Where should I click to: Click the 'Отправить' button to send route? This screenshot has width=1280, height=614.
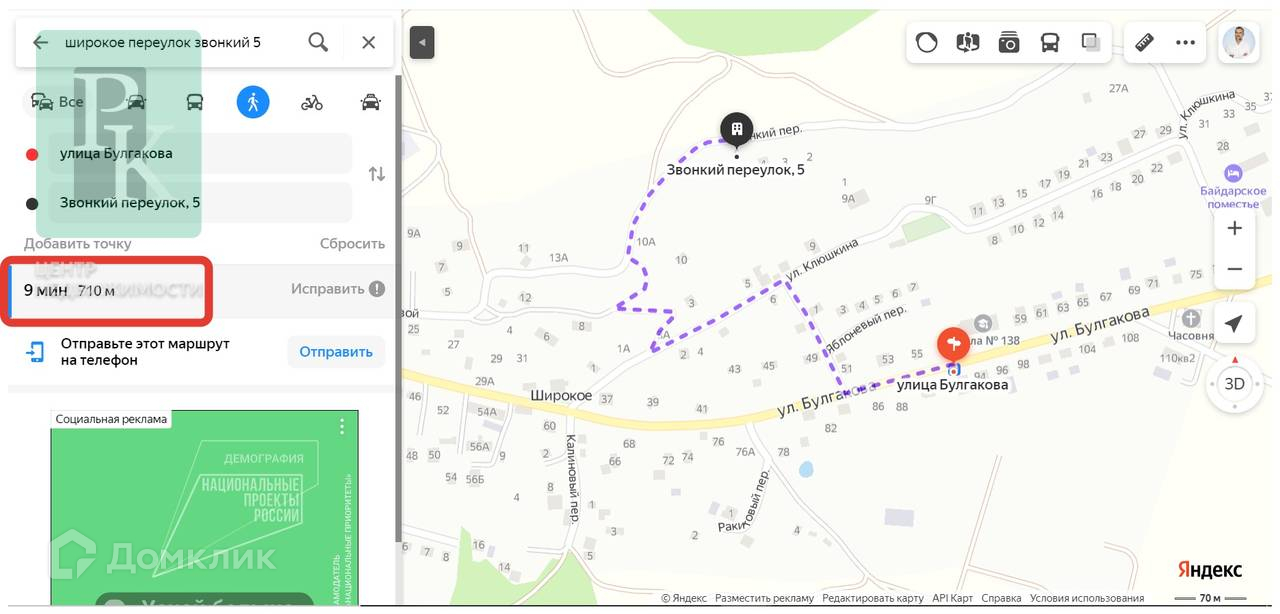click(x=336, y=352)
